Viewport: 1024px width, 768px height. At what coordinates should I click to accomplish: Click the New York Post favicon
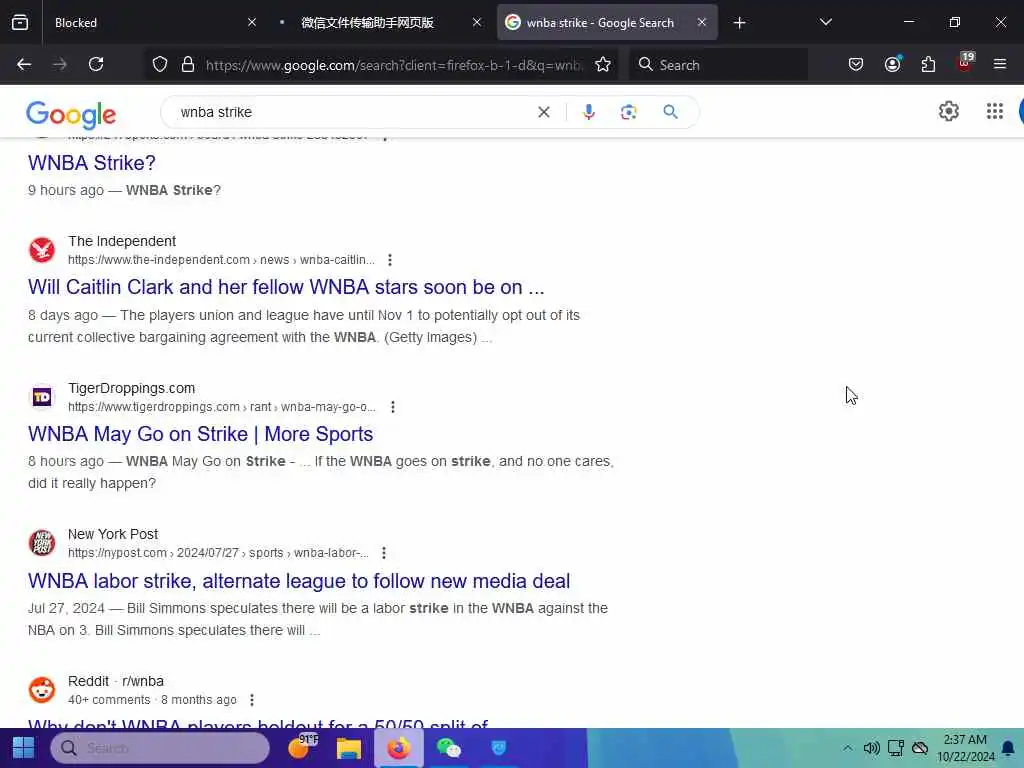coord(42,543)
